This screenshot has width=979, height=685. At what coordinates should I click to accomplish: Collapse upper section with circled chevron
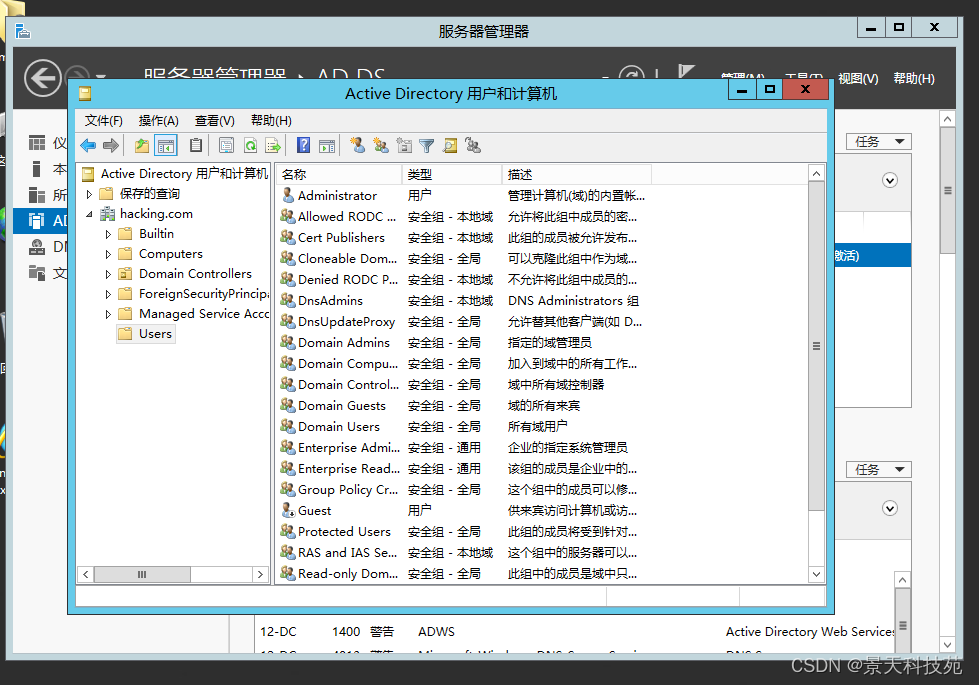point(890,180)
